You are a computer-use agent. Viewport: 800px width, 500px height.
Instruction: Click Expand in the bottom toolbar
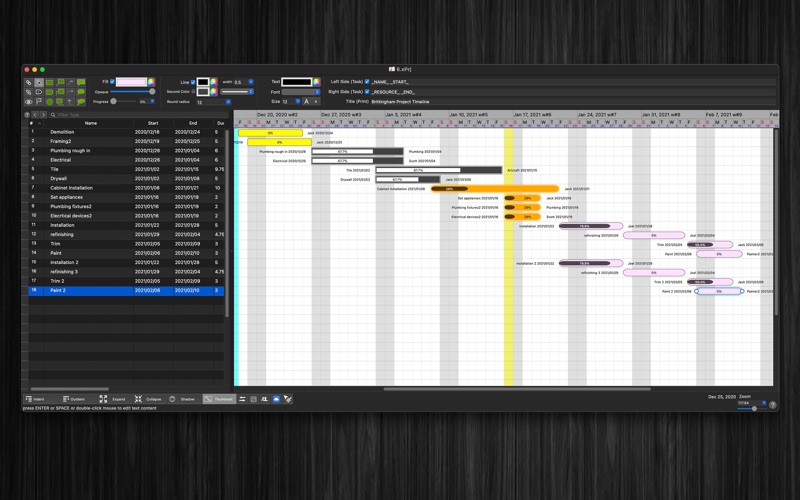(113, 399)
